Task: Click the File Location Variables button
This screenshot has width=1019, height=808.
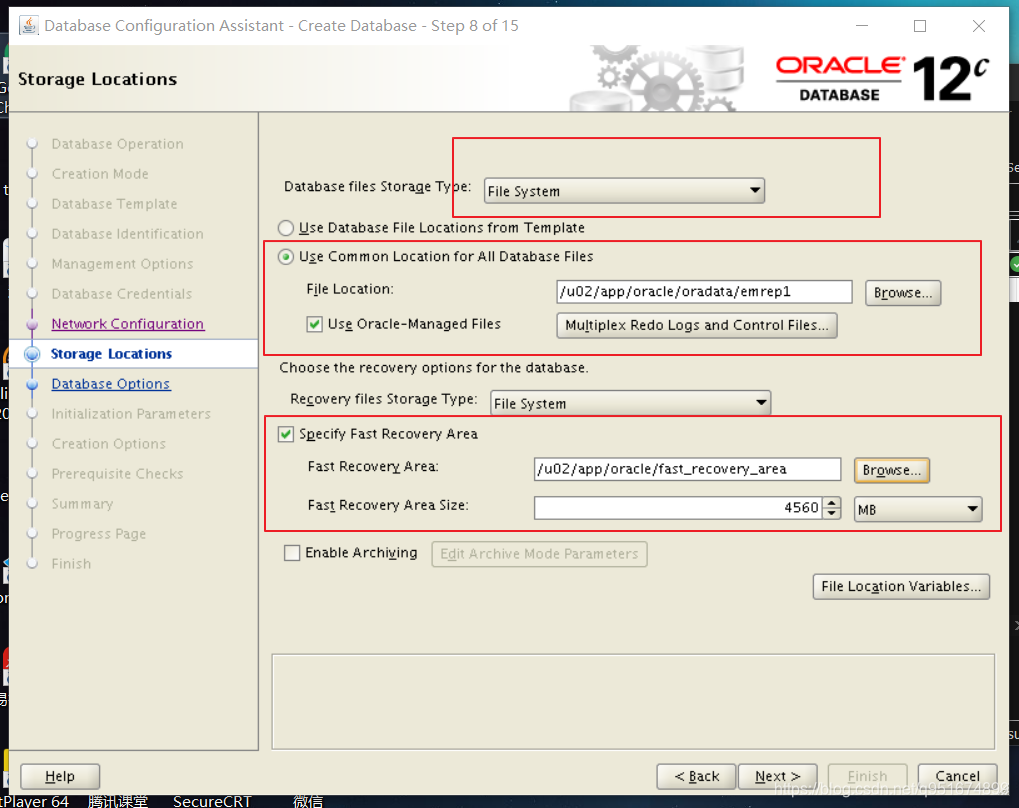Action: point(899,586)
